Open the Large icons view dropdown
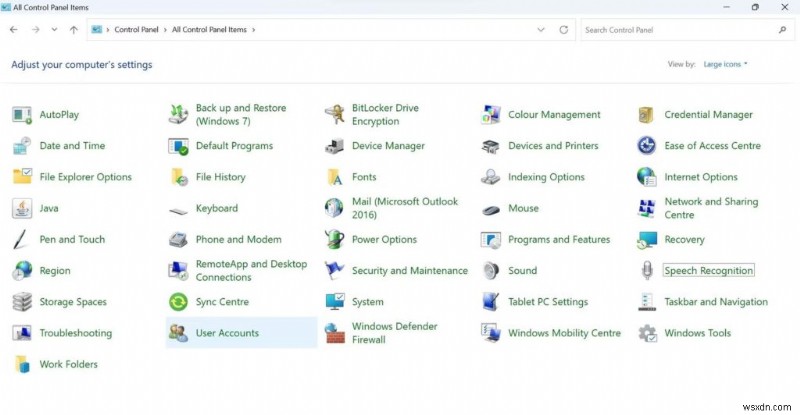800x415 pixels. click(x=725, y=64)
